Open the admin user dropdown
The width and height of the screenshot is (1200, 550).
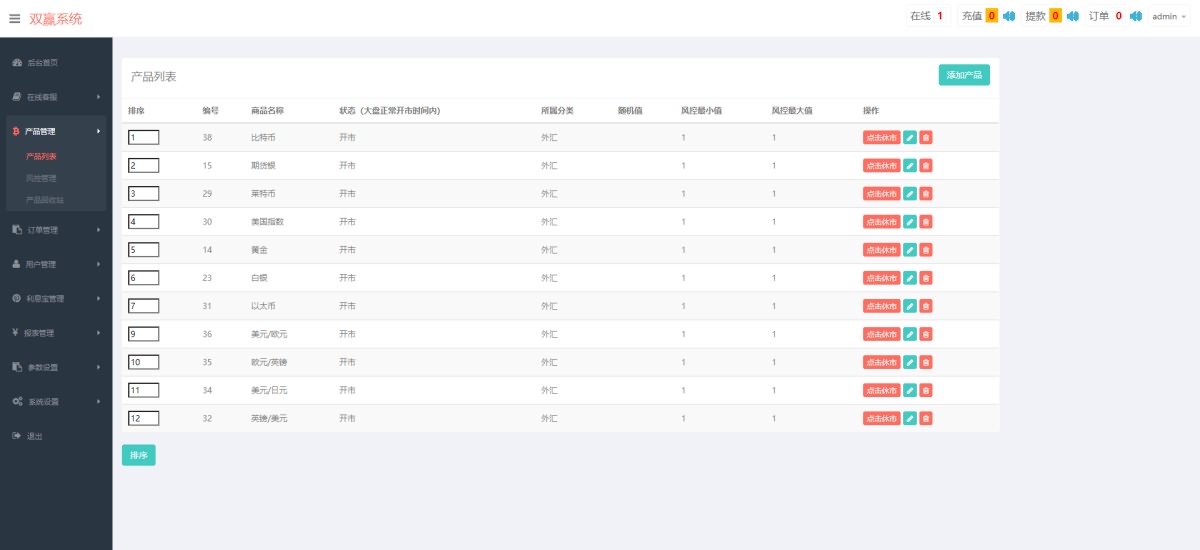[x=1170, y=16]
